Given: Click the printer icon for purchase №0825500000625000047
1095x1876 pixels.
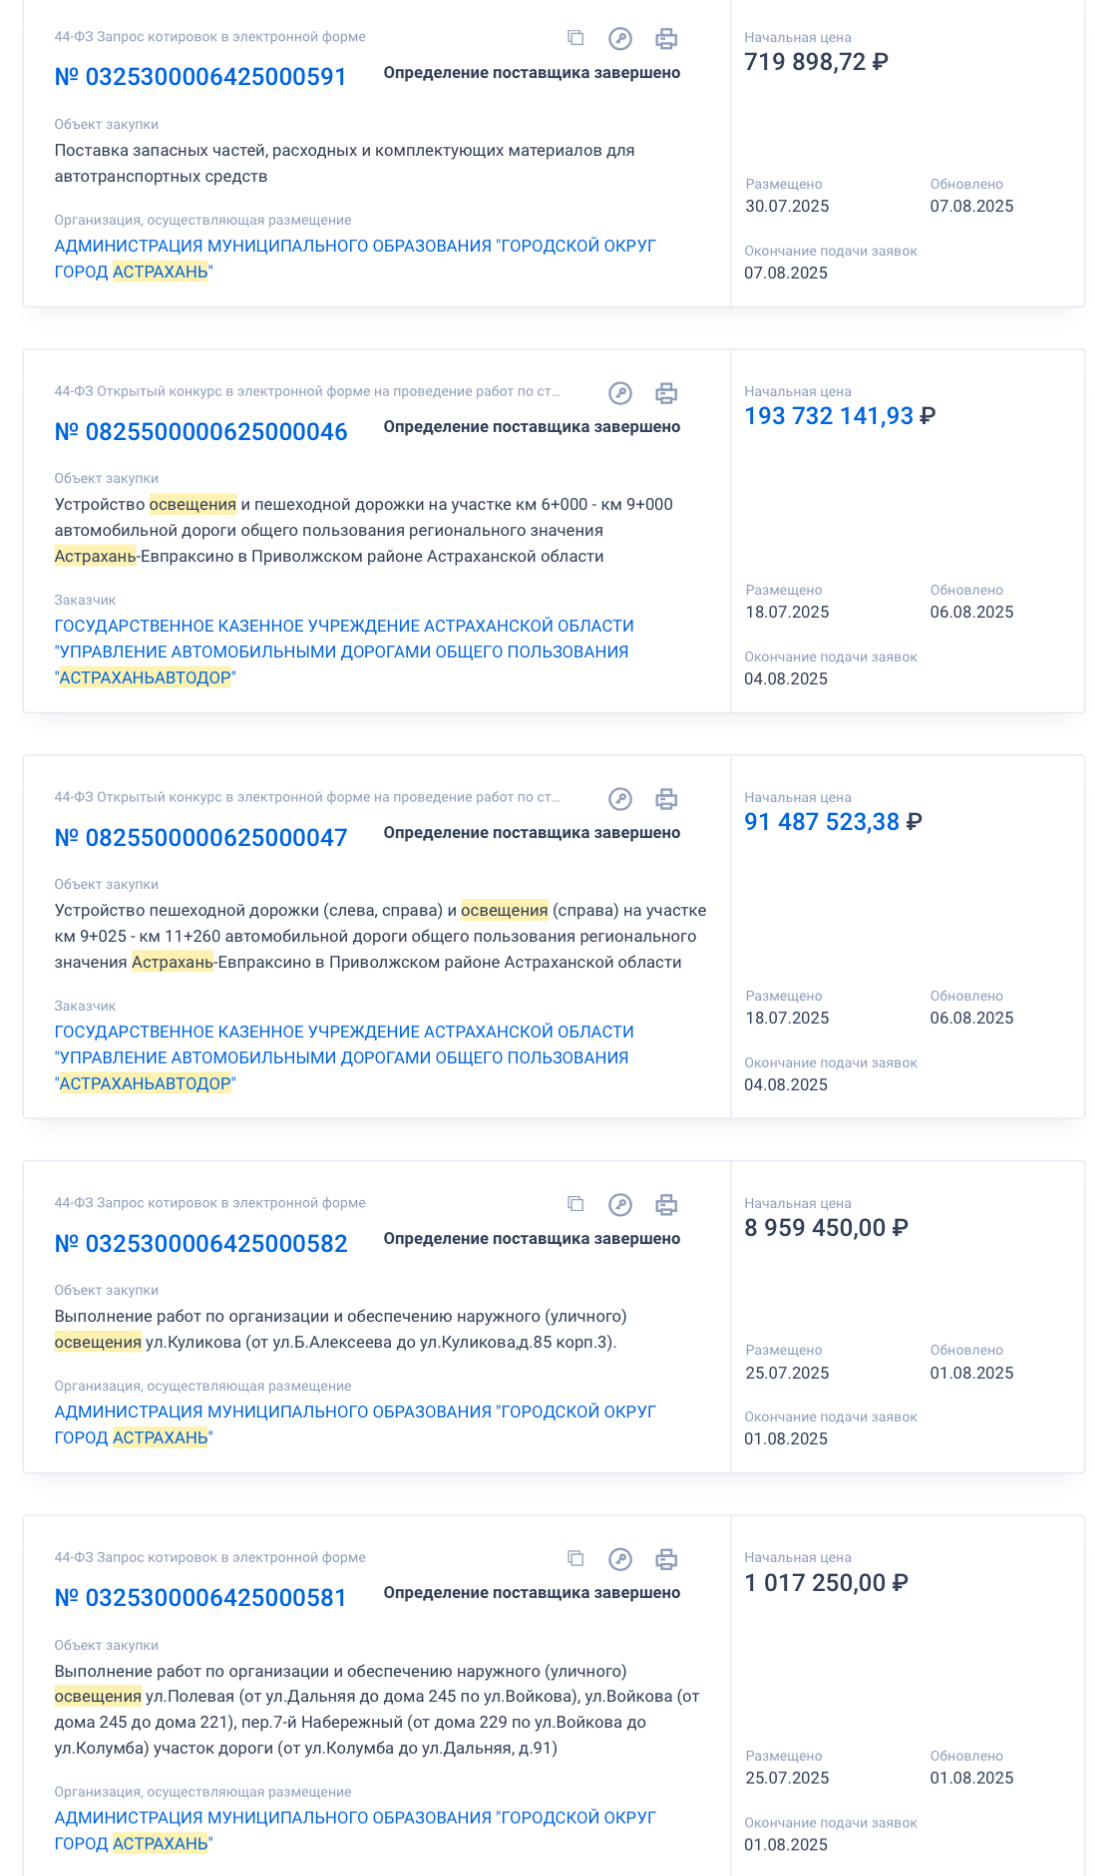Looking at the screenshot, I should tap(666, 799).
